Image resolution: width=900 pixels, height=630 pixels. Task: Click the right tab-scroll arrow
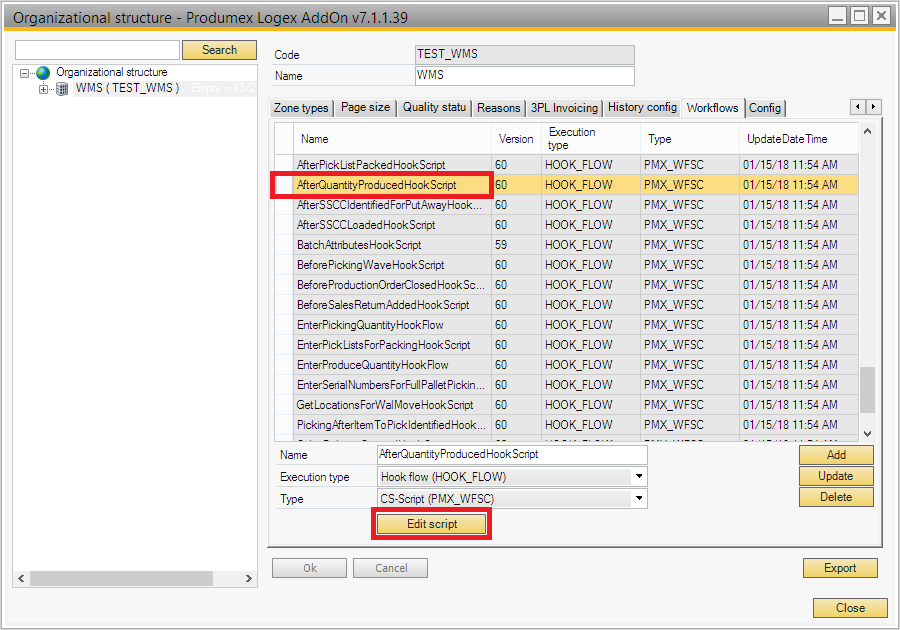[x=874, y=107]
